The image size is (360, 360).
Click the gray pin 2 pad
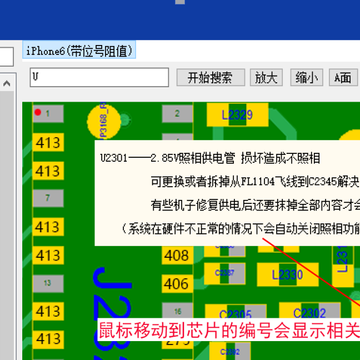click(177, 113)
